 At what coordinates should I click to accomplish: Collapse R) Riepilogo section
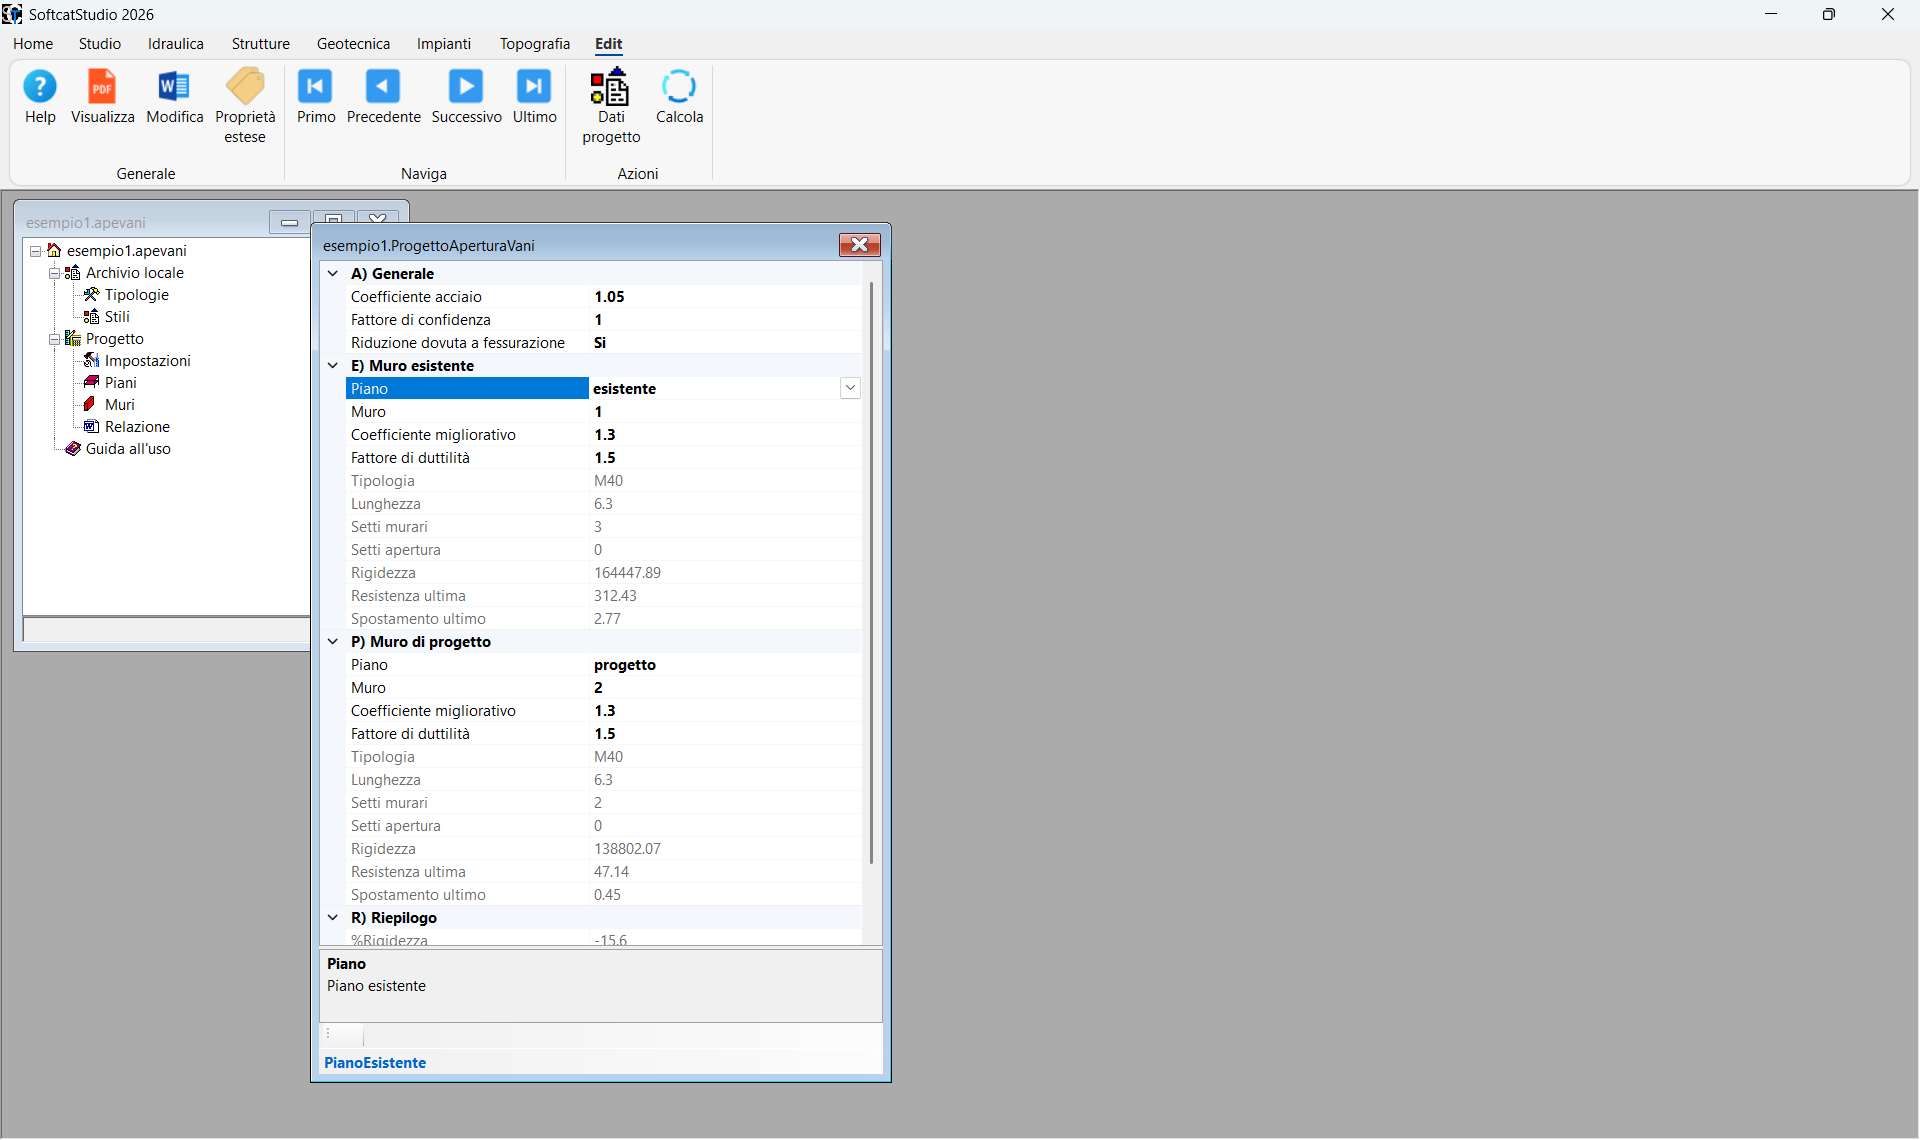click(333, 917)
